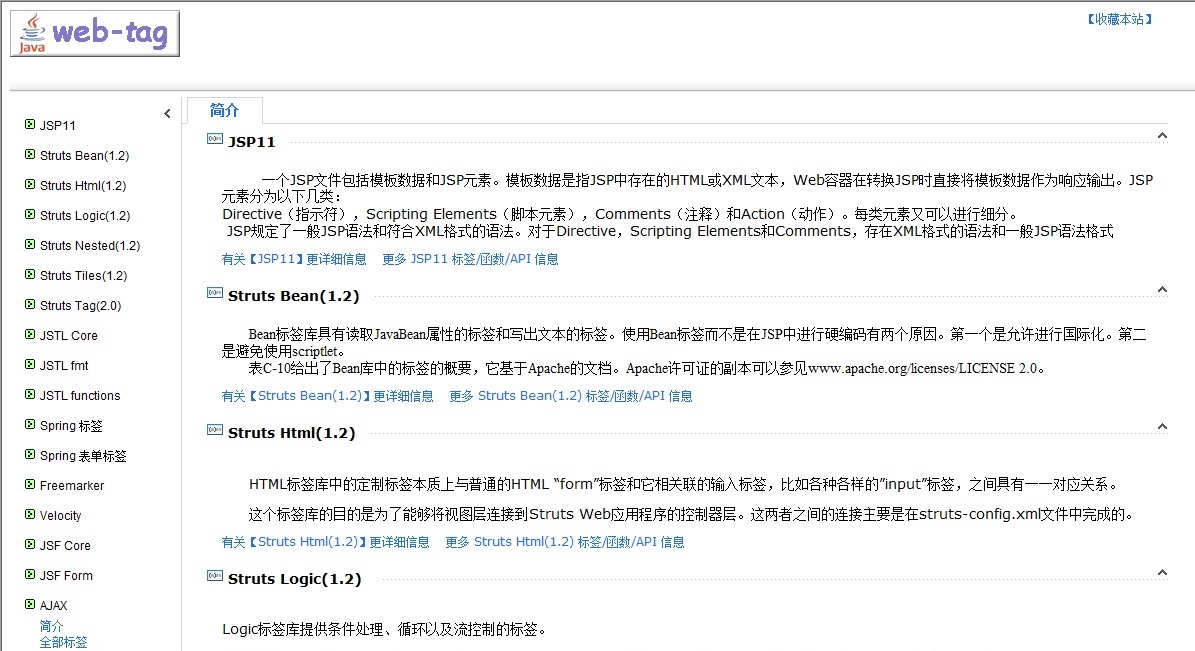Open JSP11 in the sidebar tree

[x=58, y=126]
